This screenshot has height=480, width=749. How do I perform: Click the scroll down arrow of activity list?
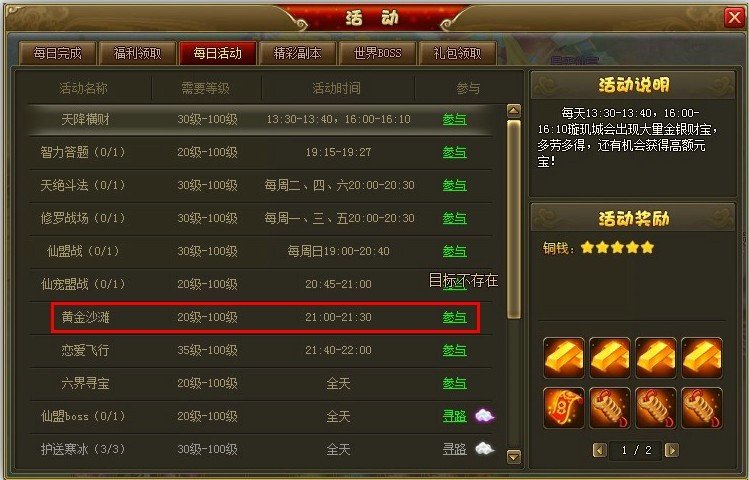point(514,456)
